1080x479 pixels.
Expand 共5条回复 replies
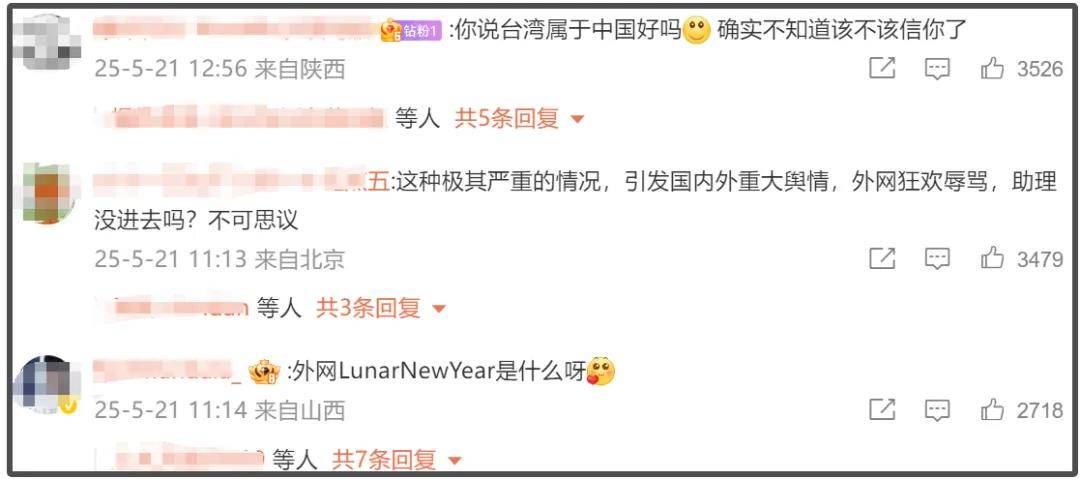coord(519,119)
